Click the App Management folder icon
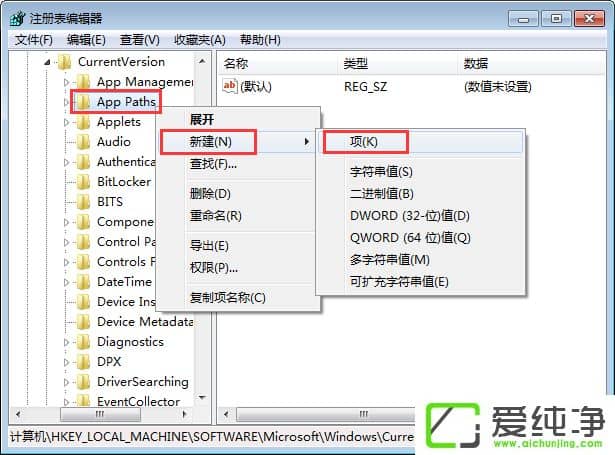 tap(83, 82)
